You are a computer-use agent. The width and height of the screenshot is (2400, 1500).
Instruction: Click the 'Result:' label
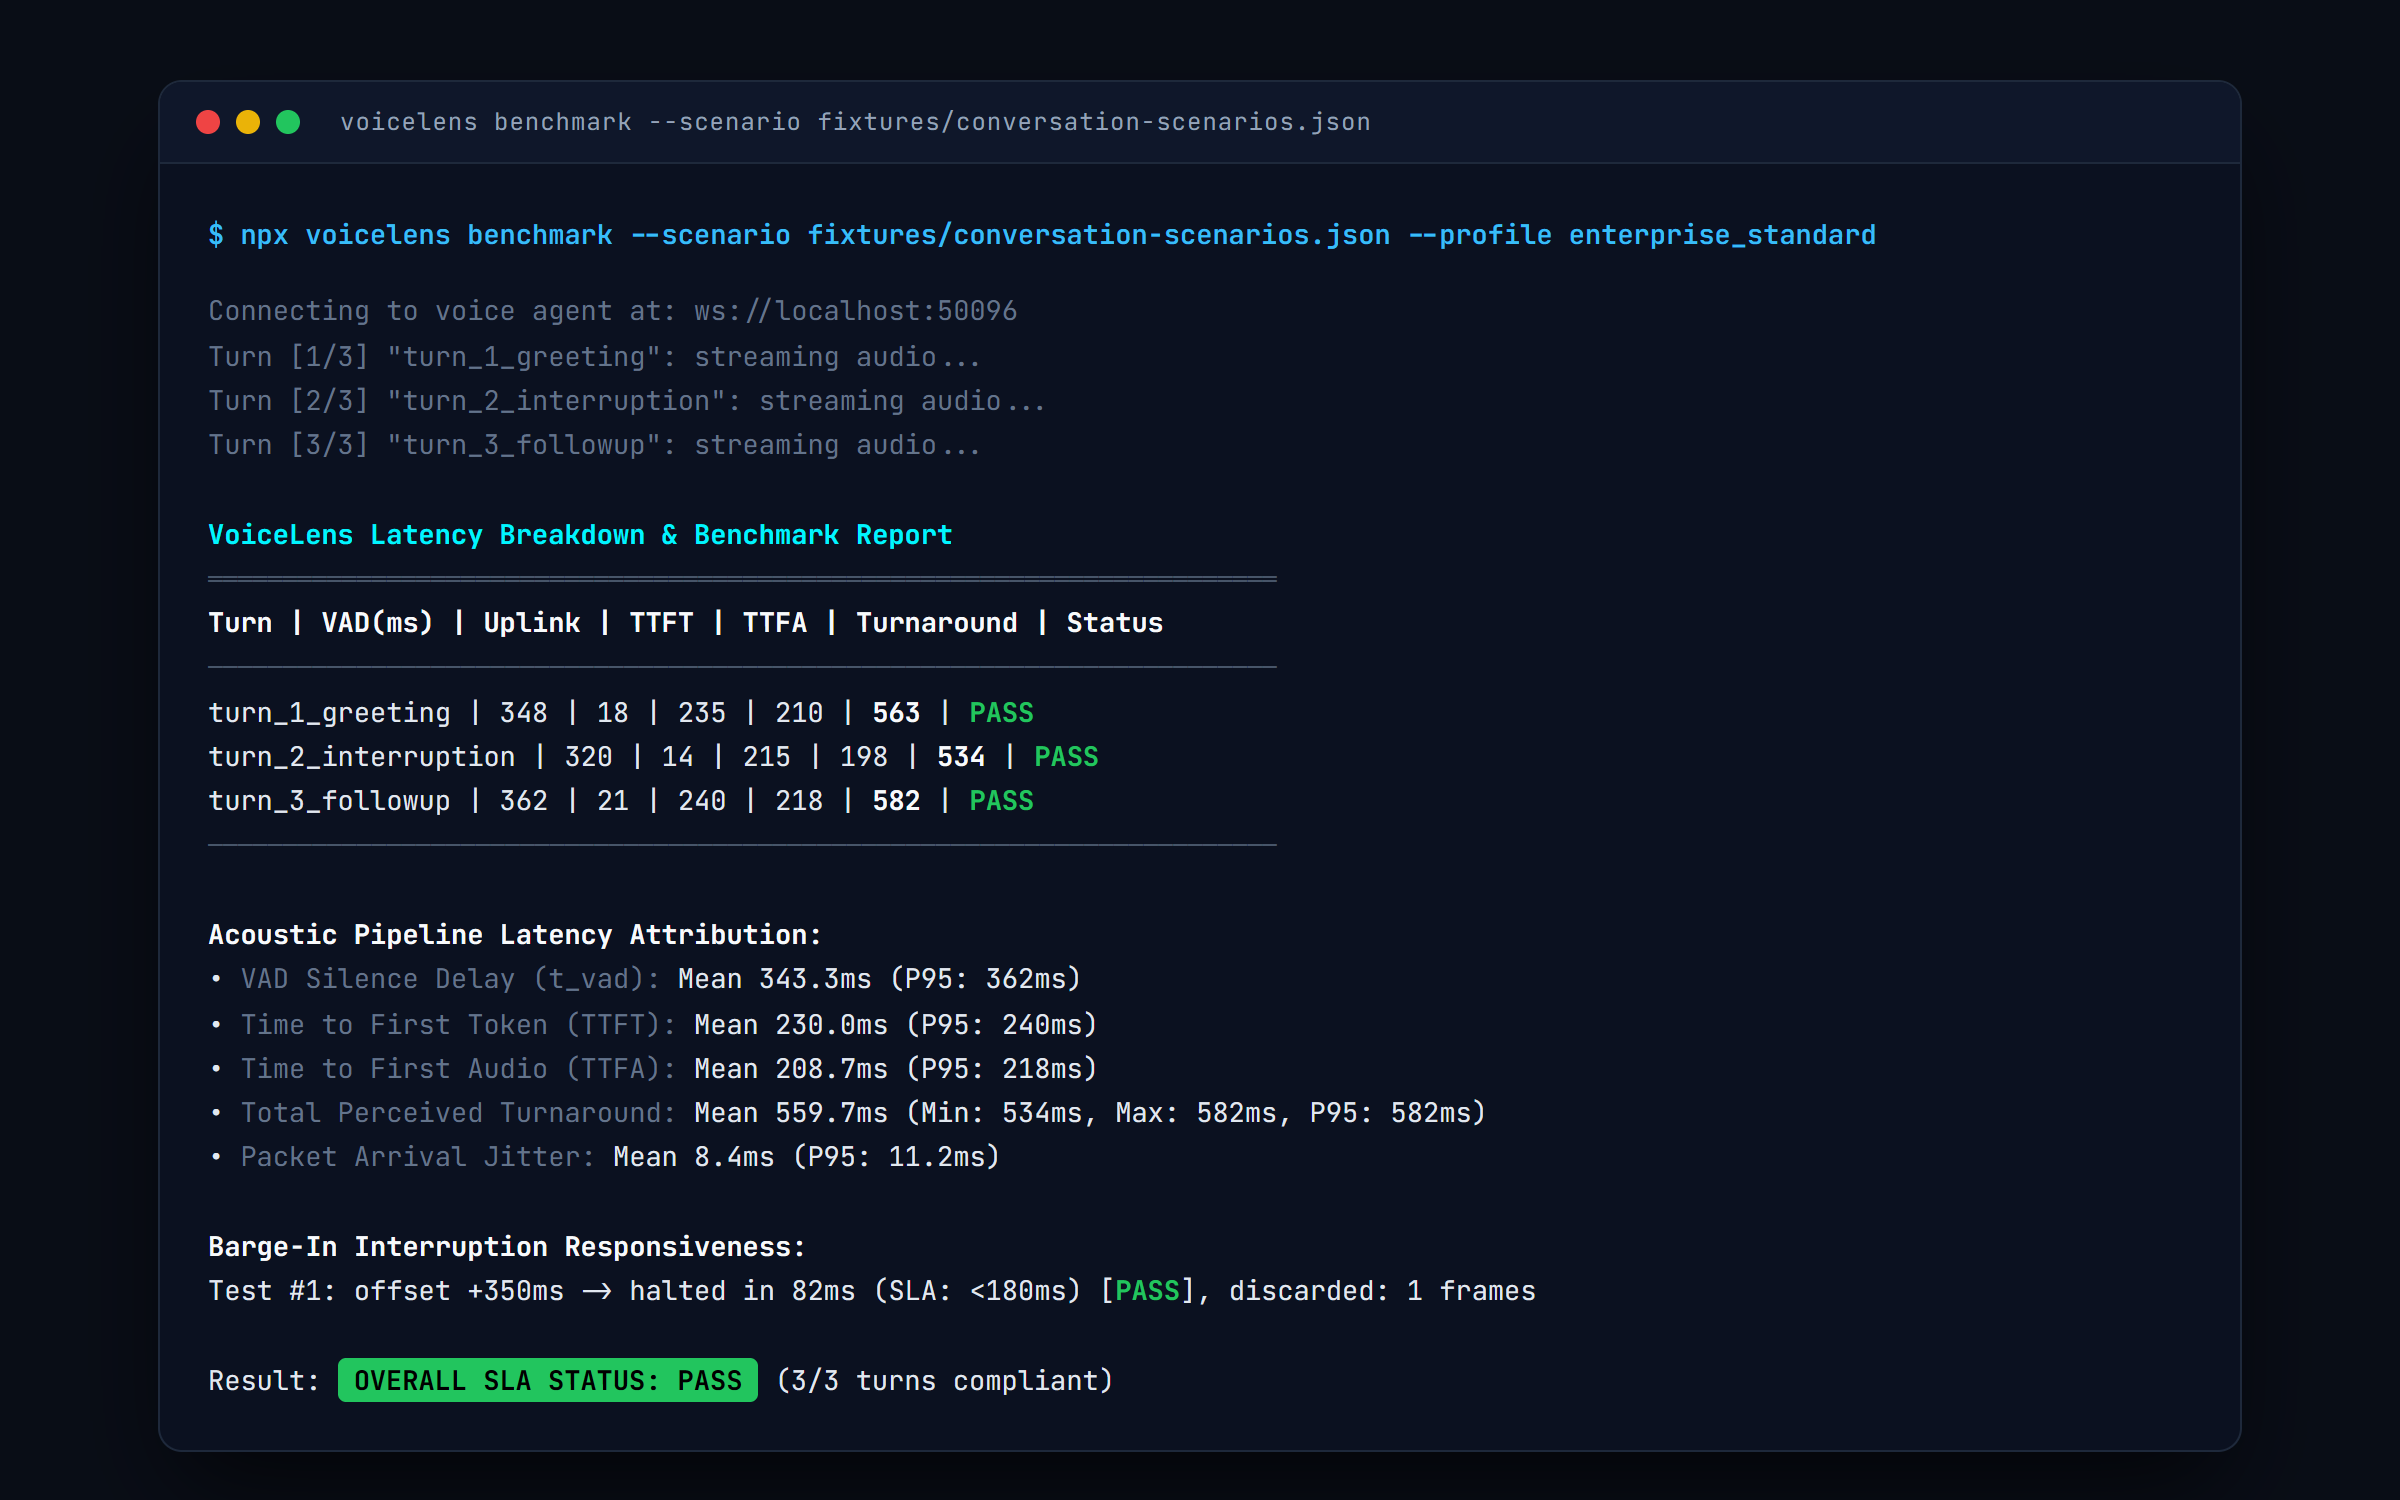coord(264,1381)
